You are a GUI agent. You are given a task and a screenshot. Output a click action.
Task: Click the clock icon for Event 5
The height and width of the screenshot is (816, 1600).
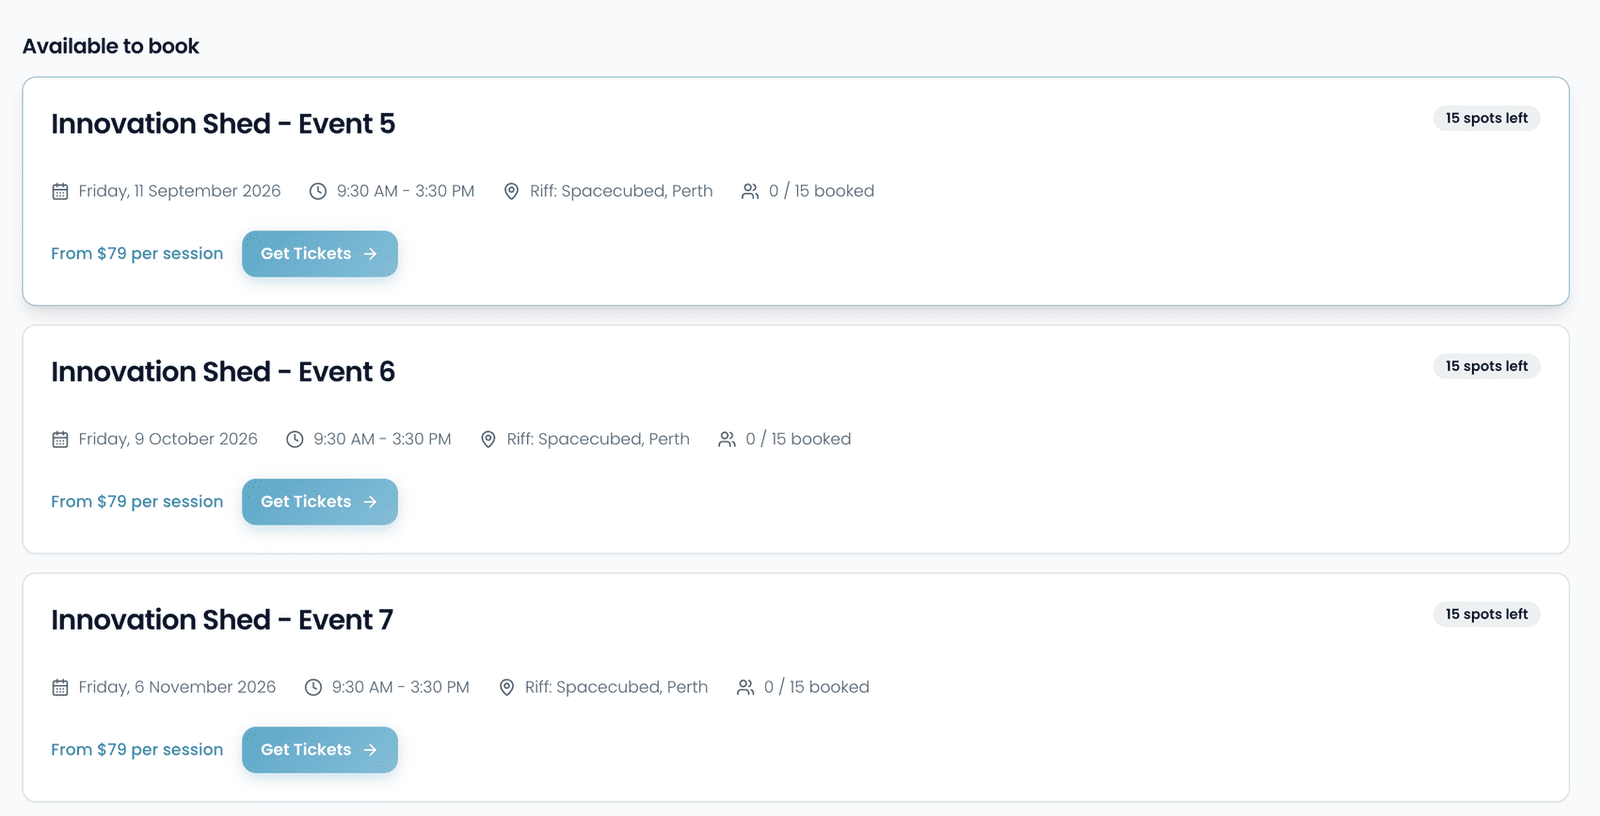318,191
